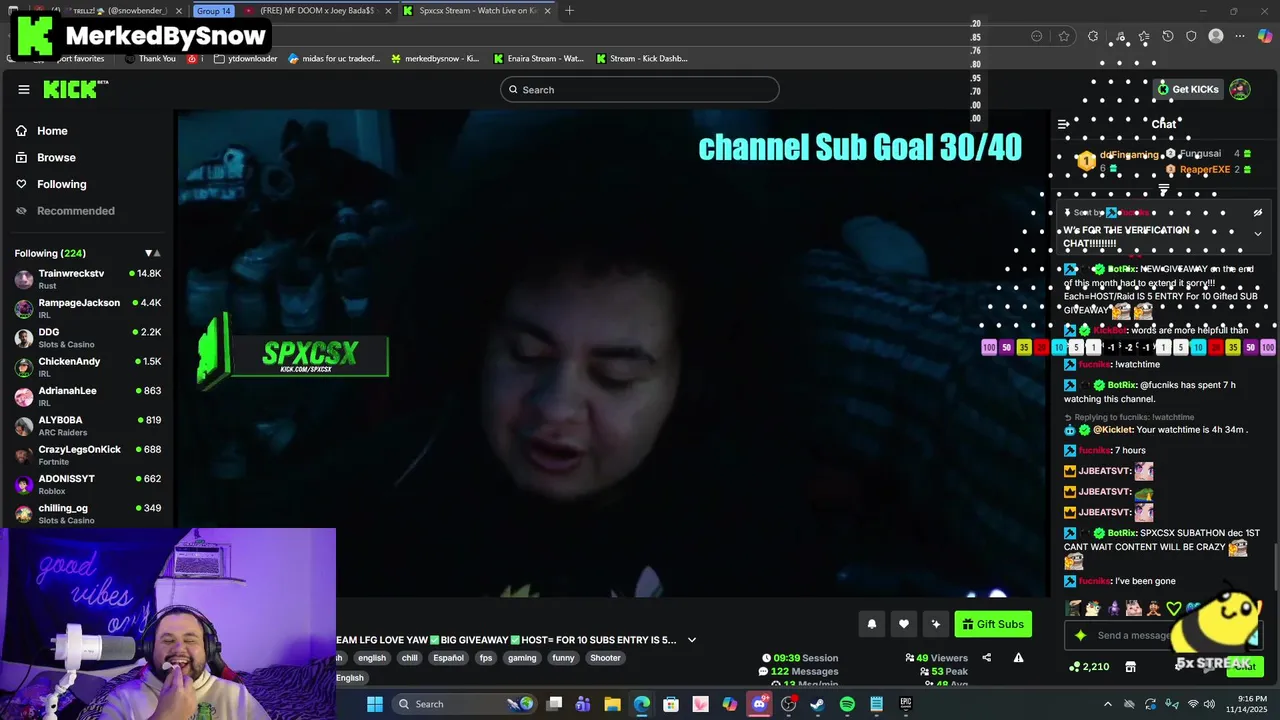
Task: Open RampageJackson channel in following list
Action: (87, 308)
